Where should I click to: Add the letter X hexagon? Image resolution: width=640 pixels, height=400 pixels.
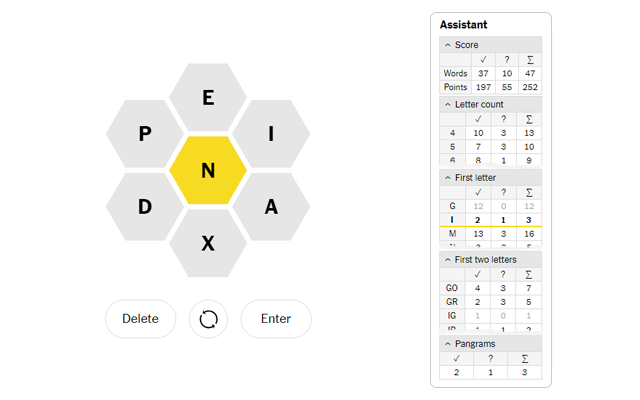(208, 243)
